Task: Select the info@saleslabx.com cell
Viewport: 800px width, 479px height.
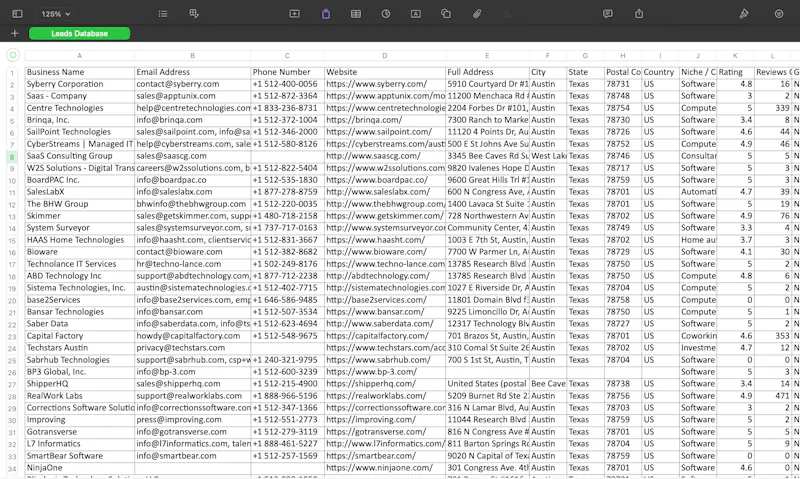Action: [x=192, y=192]
